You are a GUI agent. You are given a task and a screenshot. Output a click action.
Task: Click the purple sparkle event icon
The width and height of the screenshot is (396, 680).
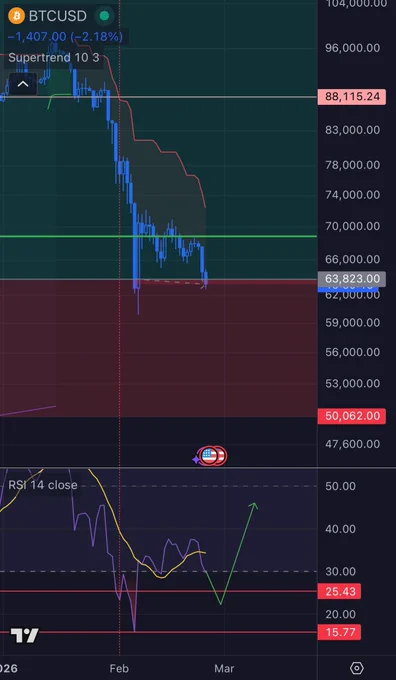pyautogui.click(x=196, y=459)
